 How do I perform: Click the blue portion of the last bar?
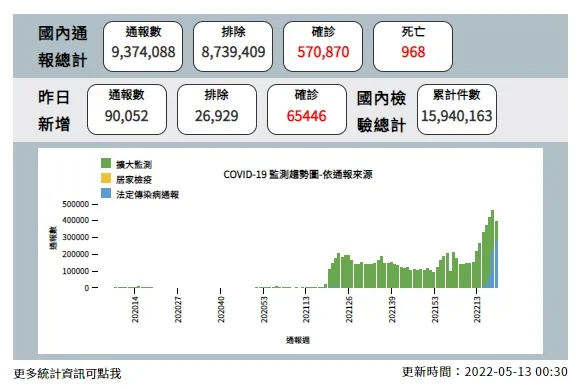[497, 264]
